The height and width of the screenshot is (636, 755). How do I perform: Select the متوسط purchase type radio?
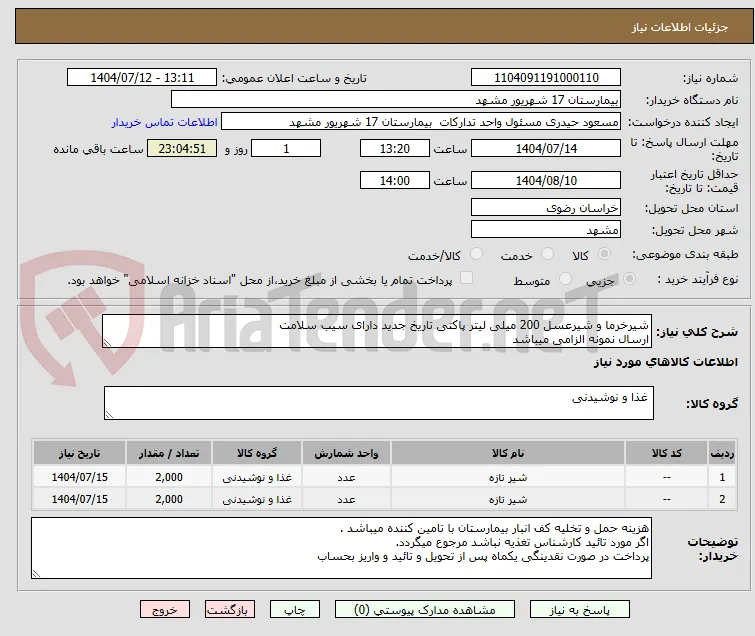click(x=565, y=279)
